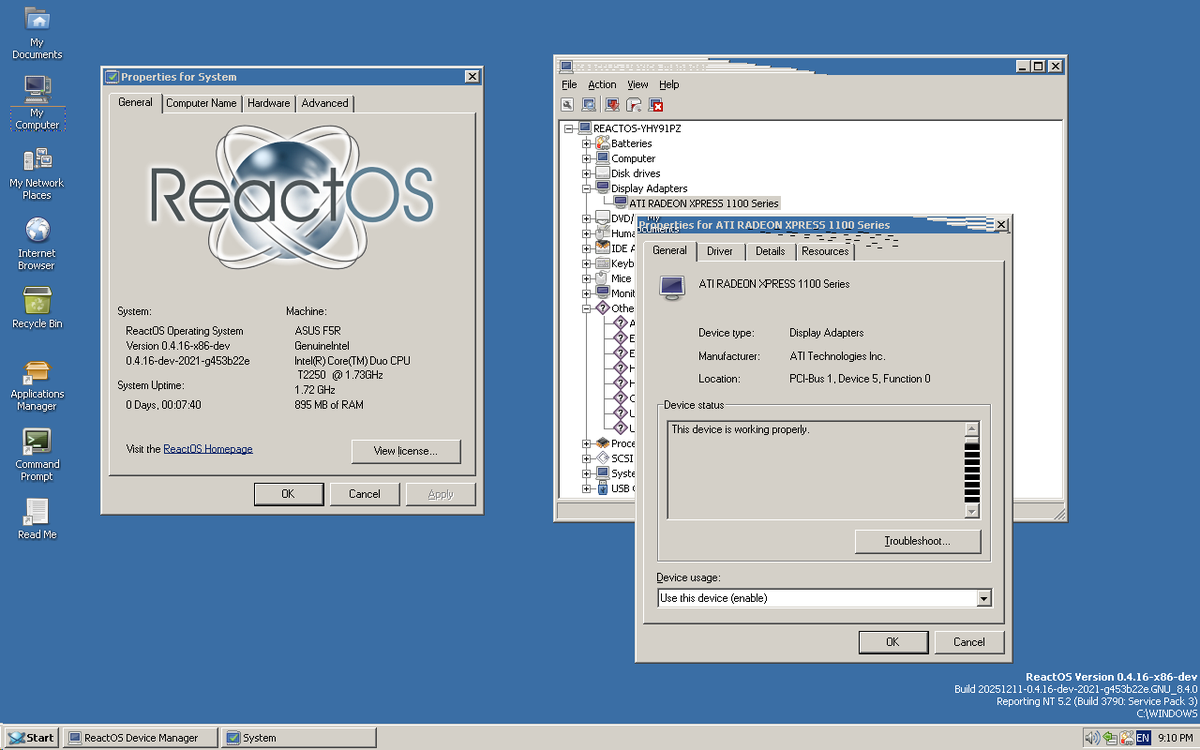Switch to the Details tab
The height and width of the screenshot is (750, 1200).
pyautogui.click(x=770, y=252)
